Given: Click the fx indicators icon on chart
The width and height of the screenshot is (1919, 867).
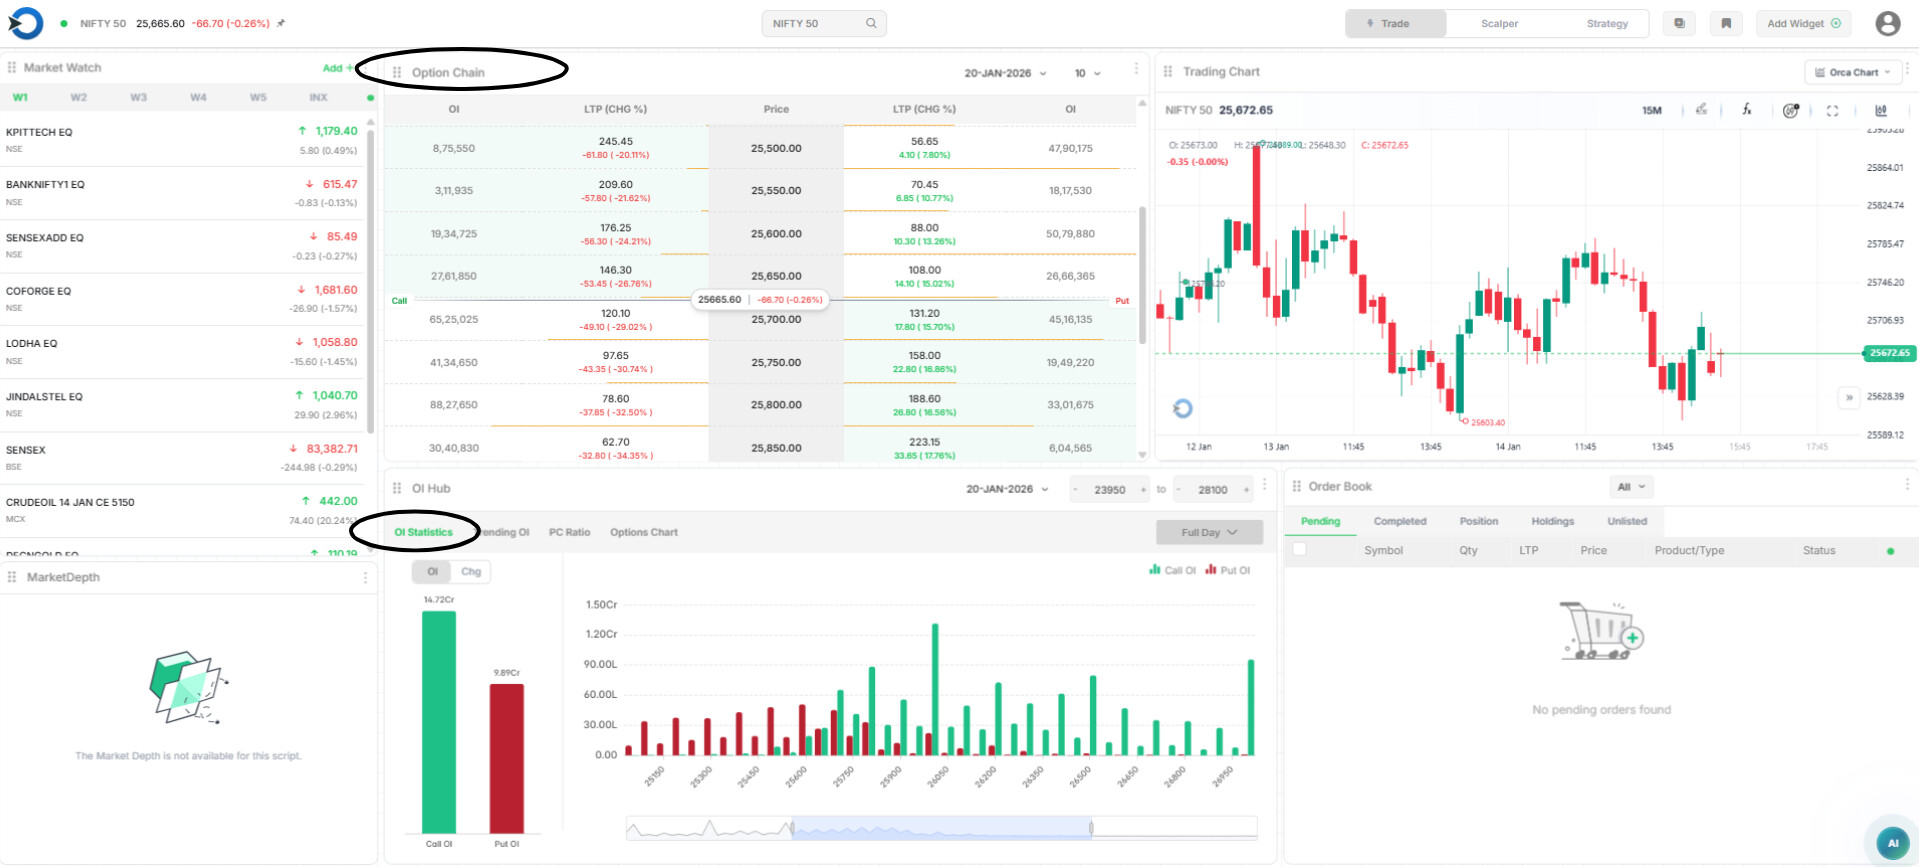Looking at the screenshot, I should coord(1746,110).
